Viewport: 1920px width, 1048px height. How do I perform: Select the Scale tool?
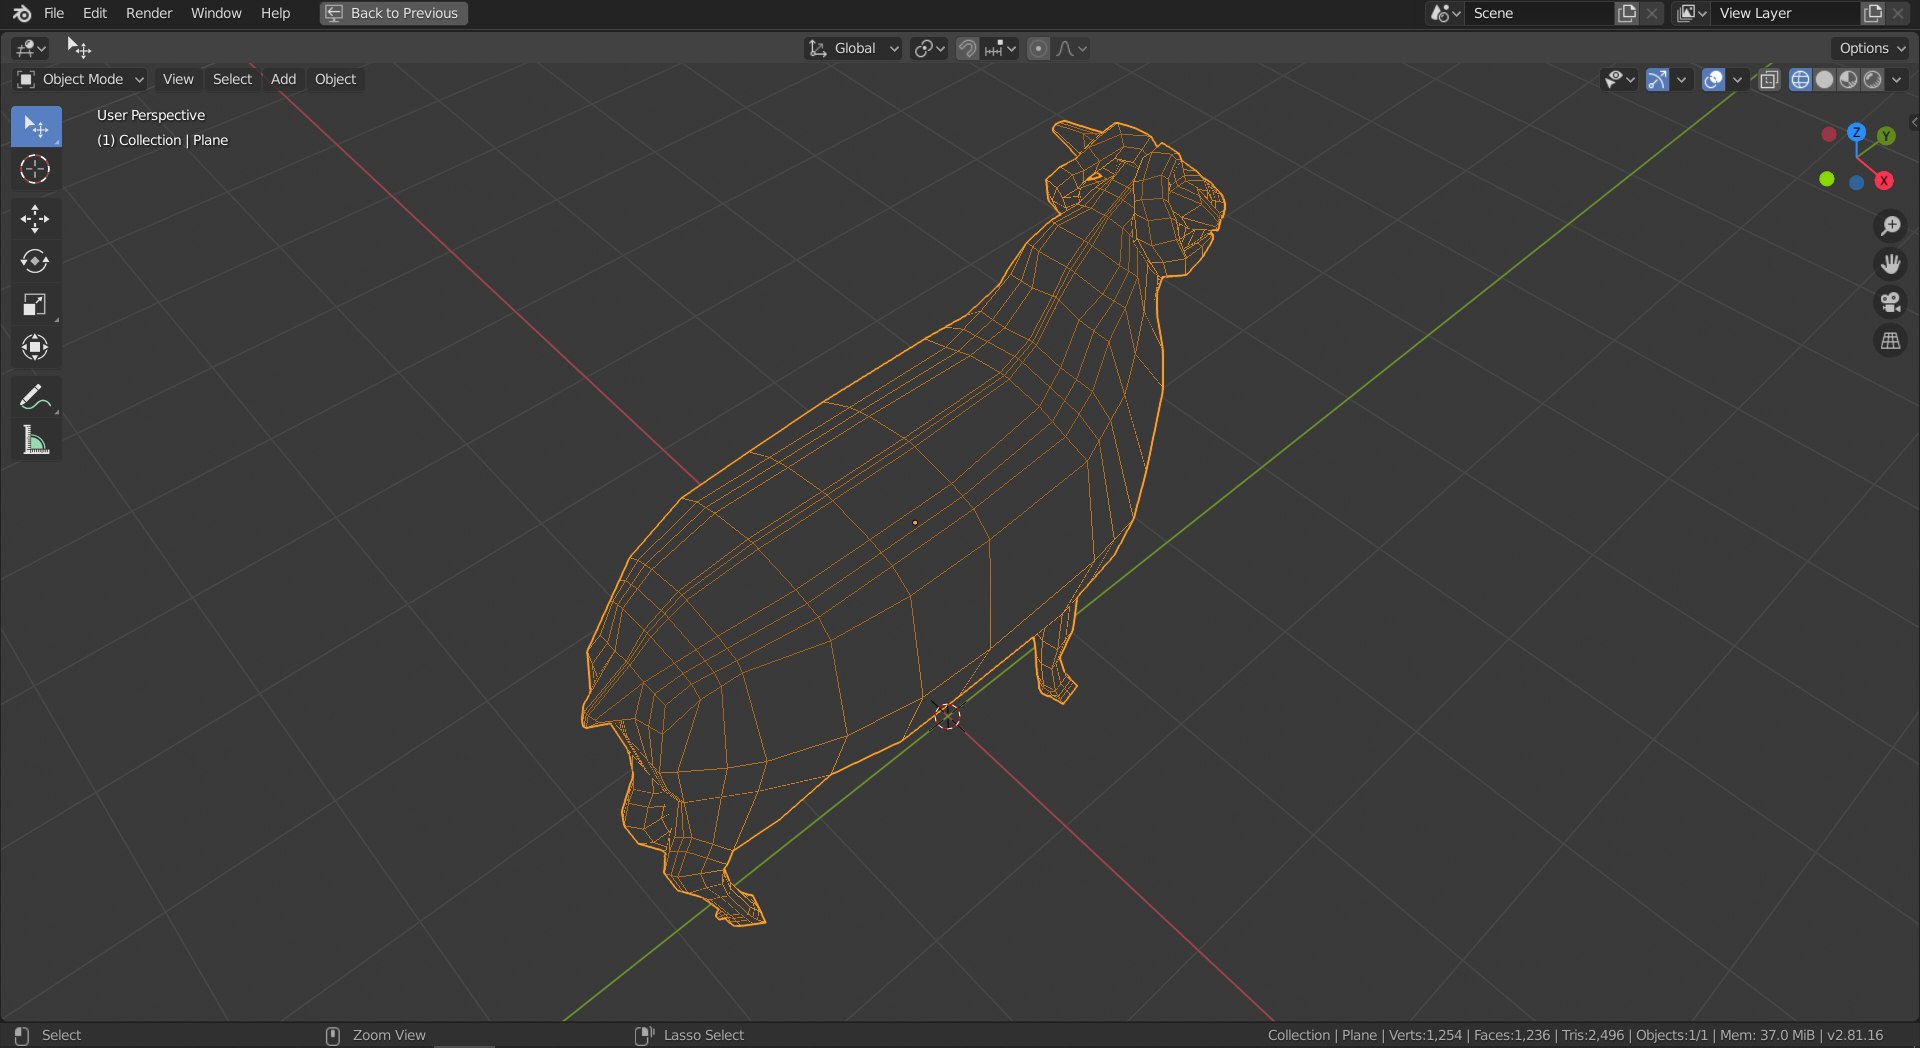36,304
